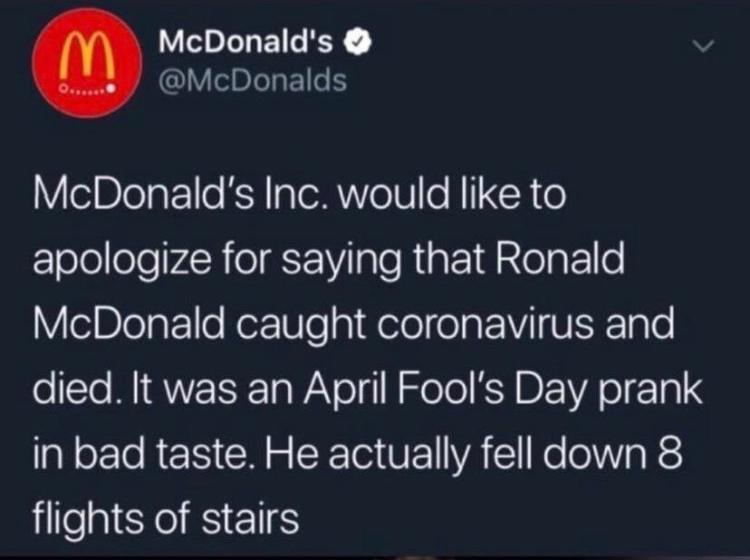Viewport: 750px width, 560px height.
Task: Click the word "apologize" in the tweet
Action: point(121,261)
